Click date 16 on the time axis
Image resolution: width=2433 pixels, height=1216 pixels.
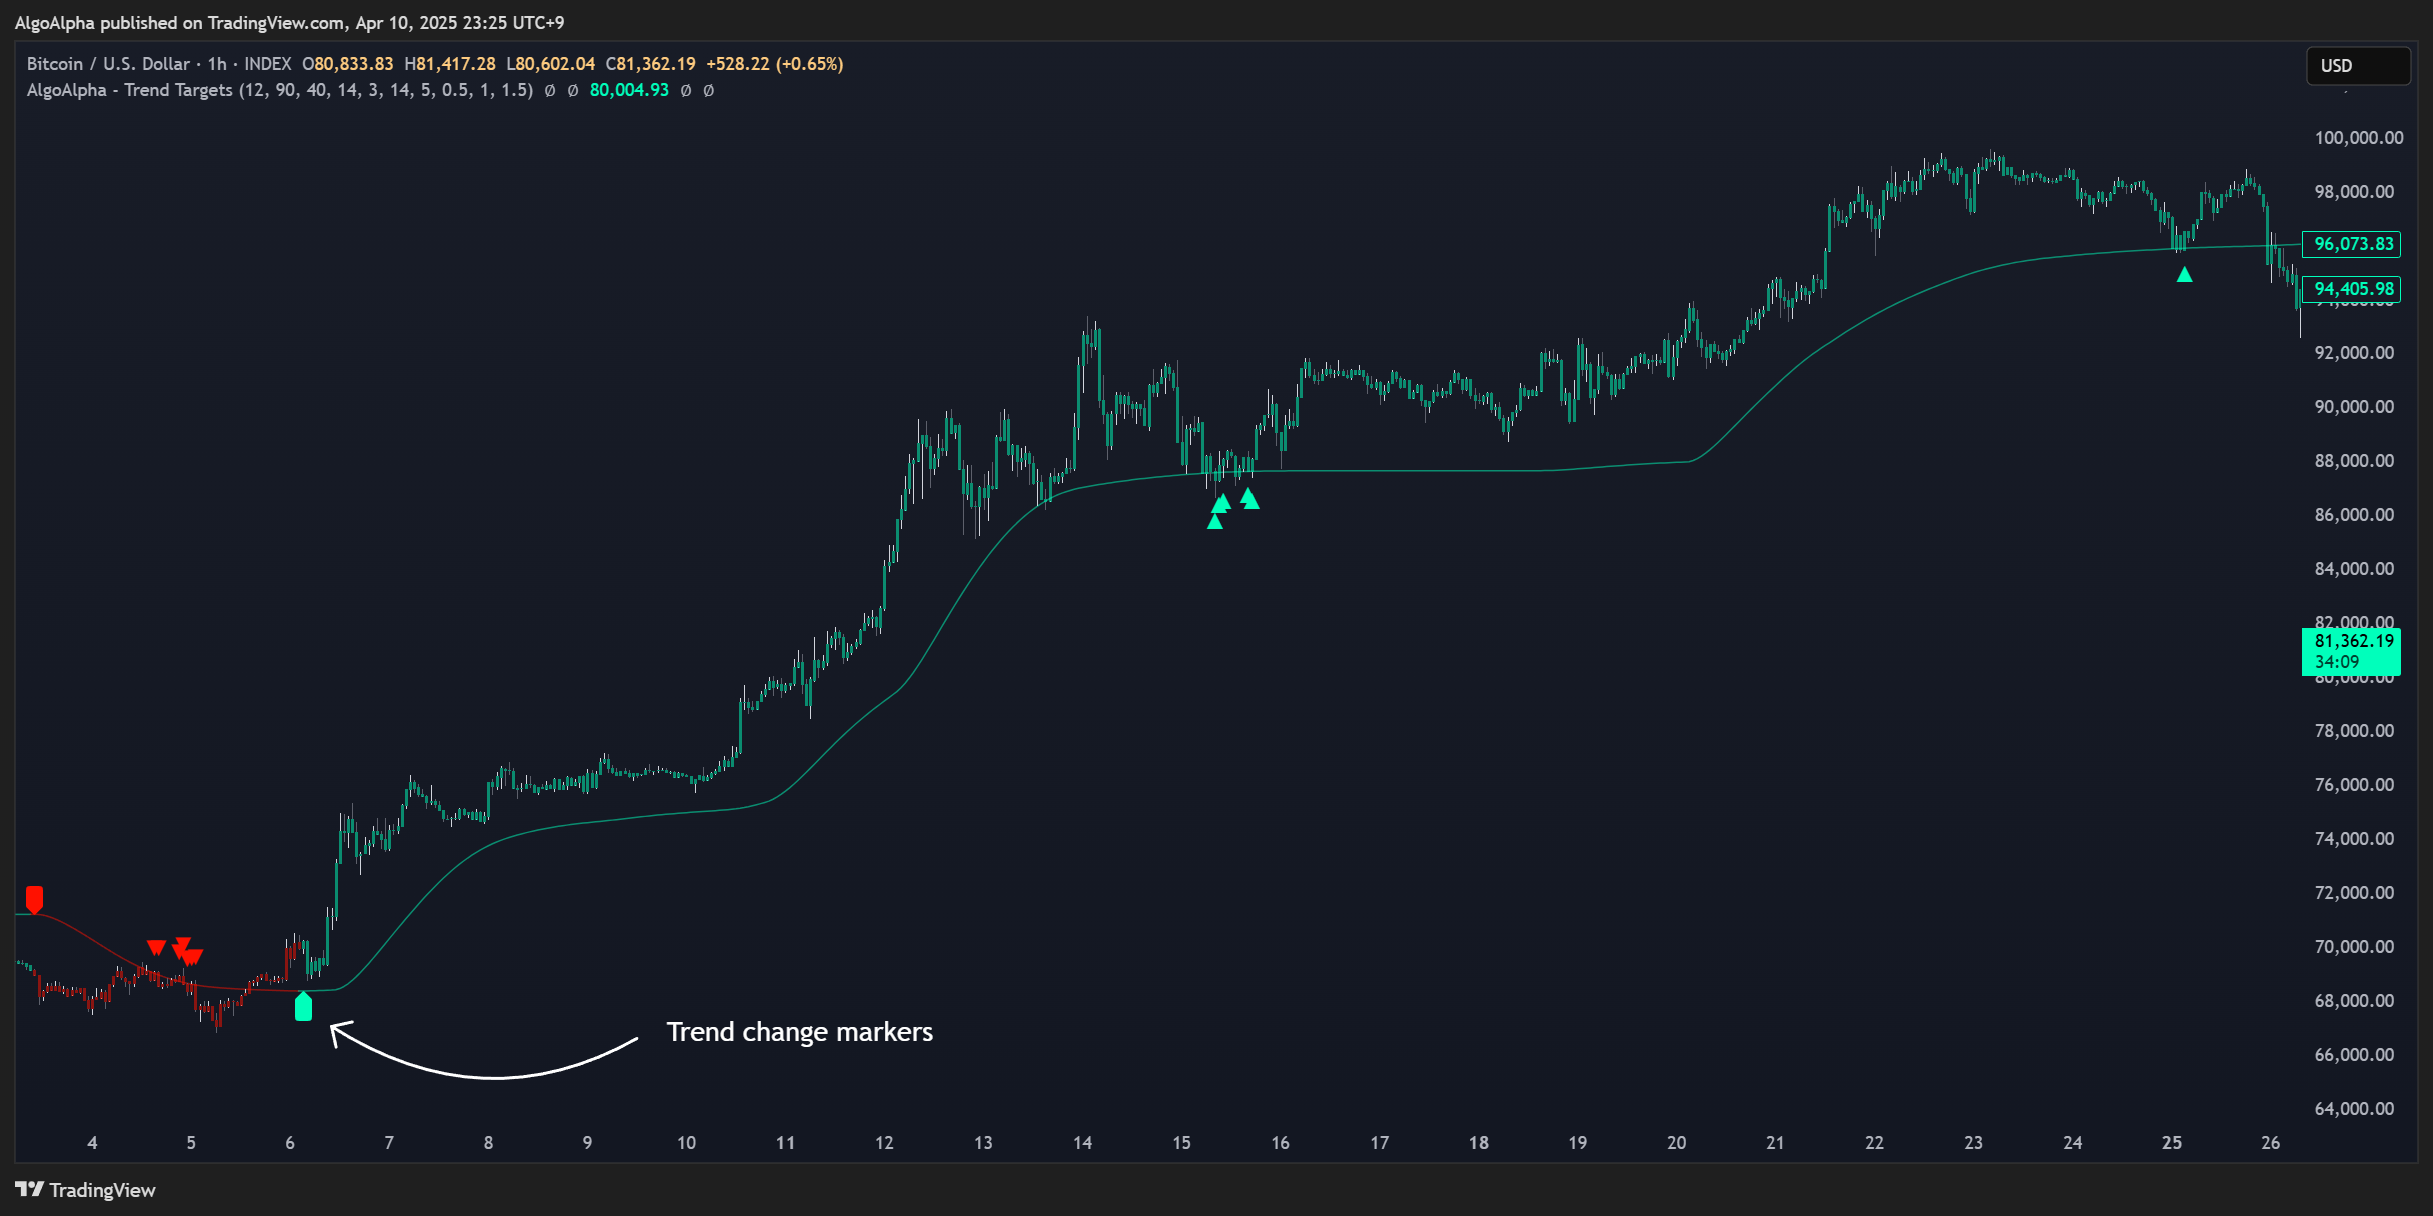point(1280,1143)
